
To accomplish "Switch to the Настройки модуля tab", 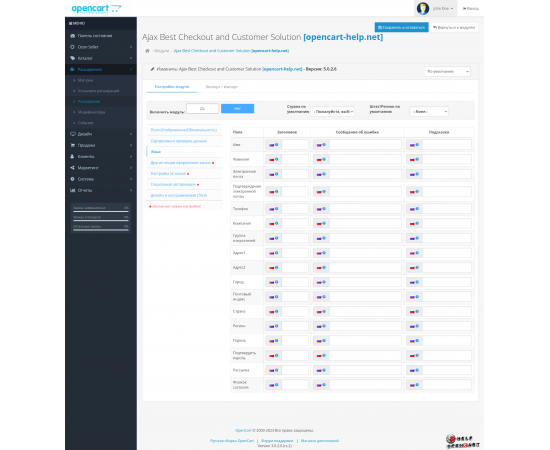I will point(172,87).
